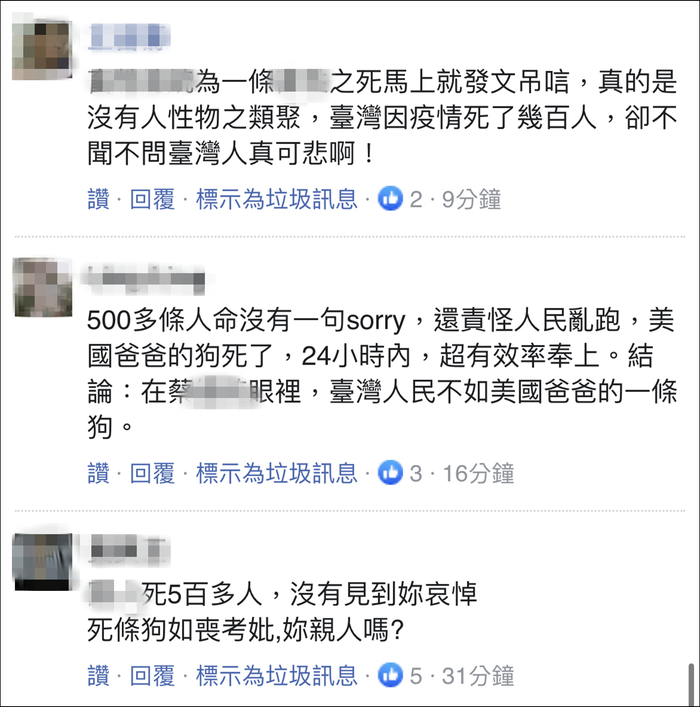700x707 pixels.
Task: Open the first commenter's blurred name
Action: pos(129,36)
